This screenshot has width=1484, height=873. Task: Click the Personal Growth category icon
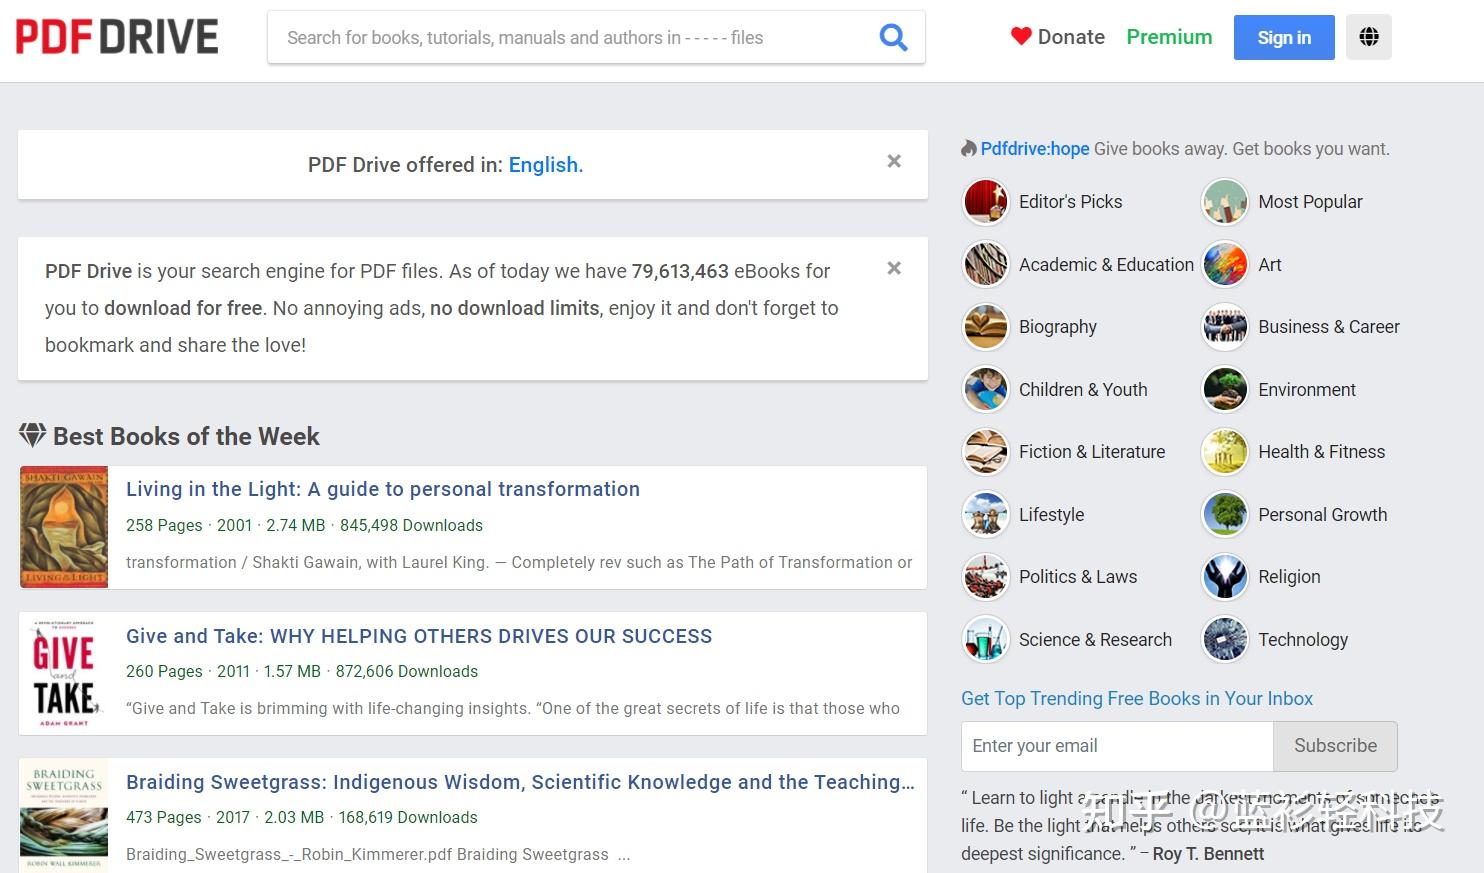[1225, 515]
